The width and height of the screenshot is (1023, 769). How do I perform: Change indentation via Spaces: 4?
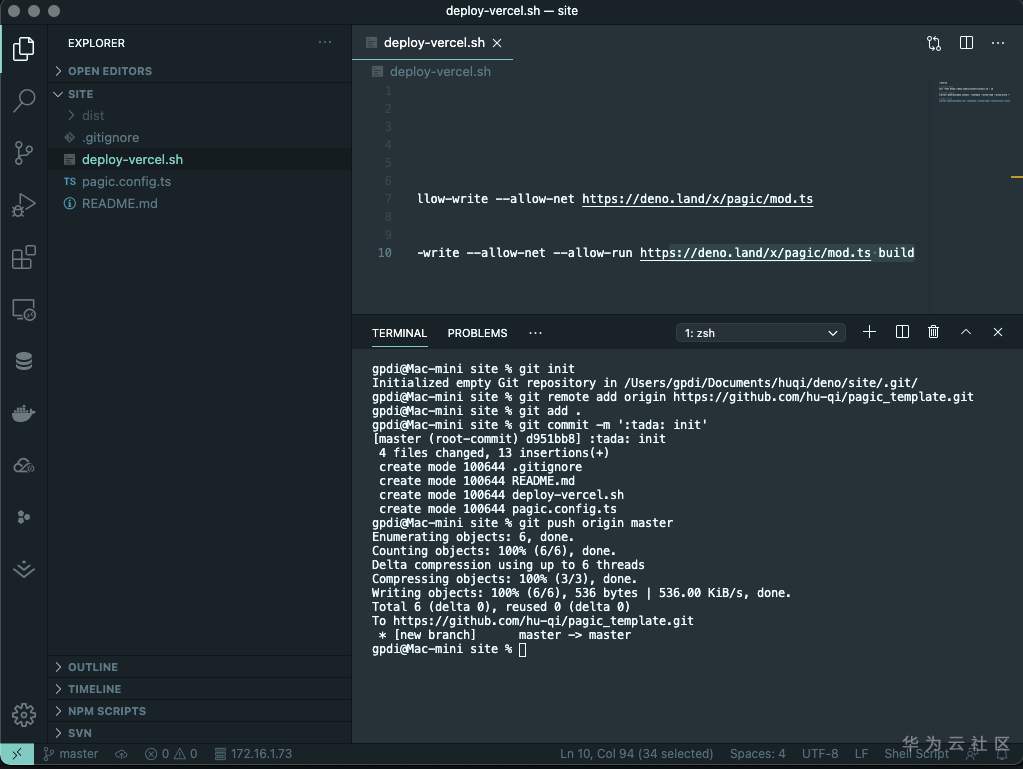[x=757, y=753]
